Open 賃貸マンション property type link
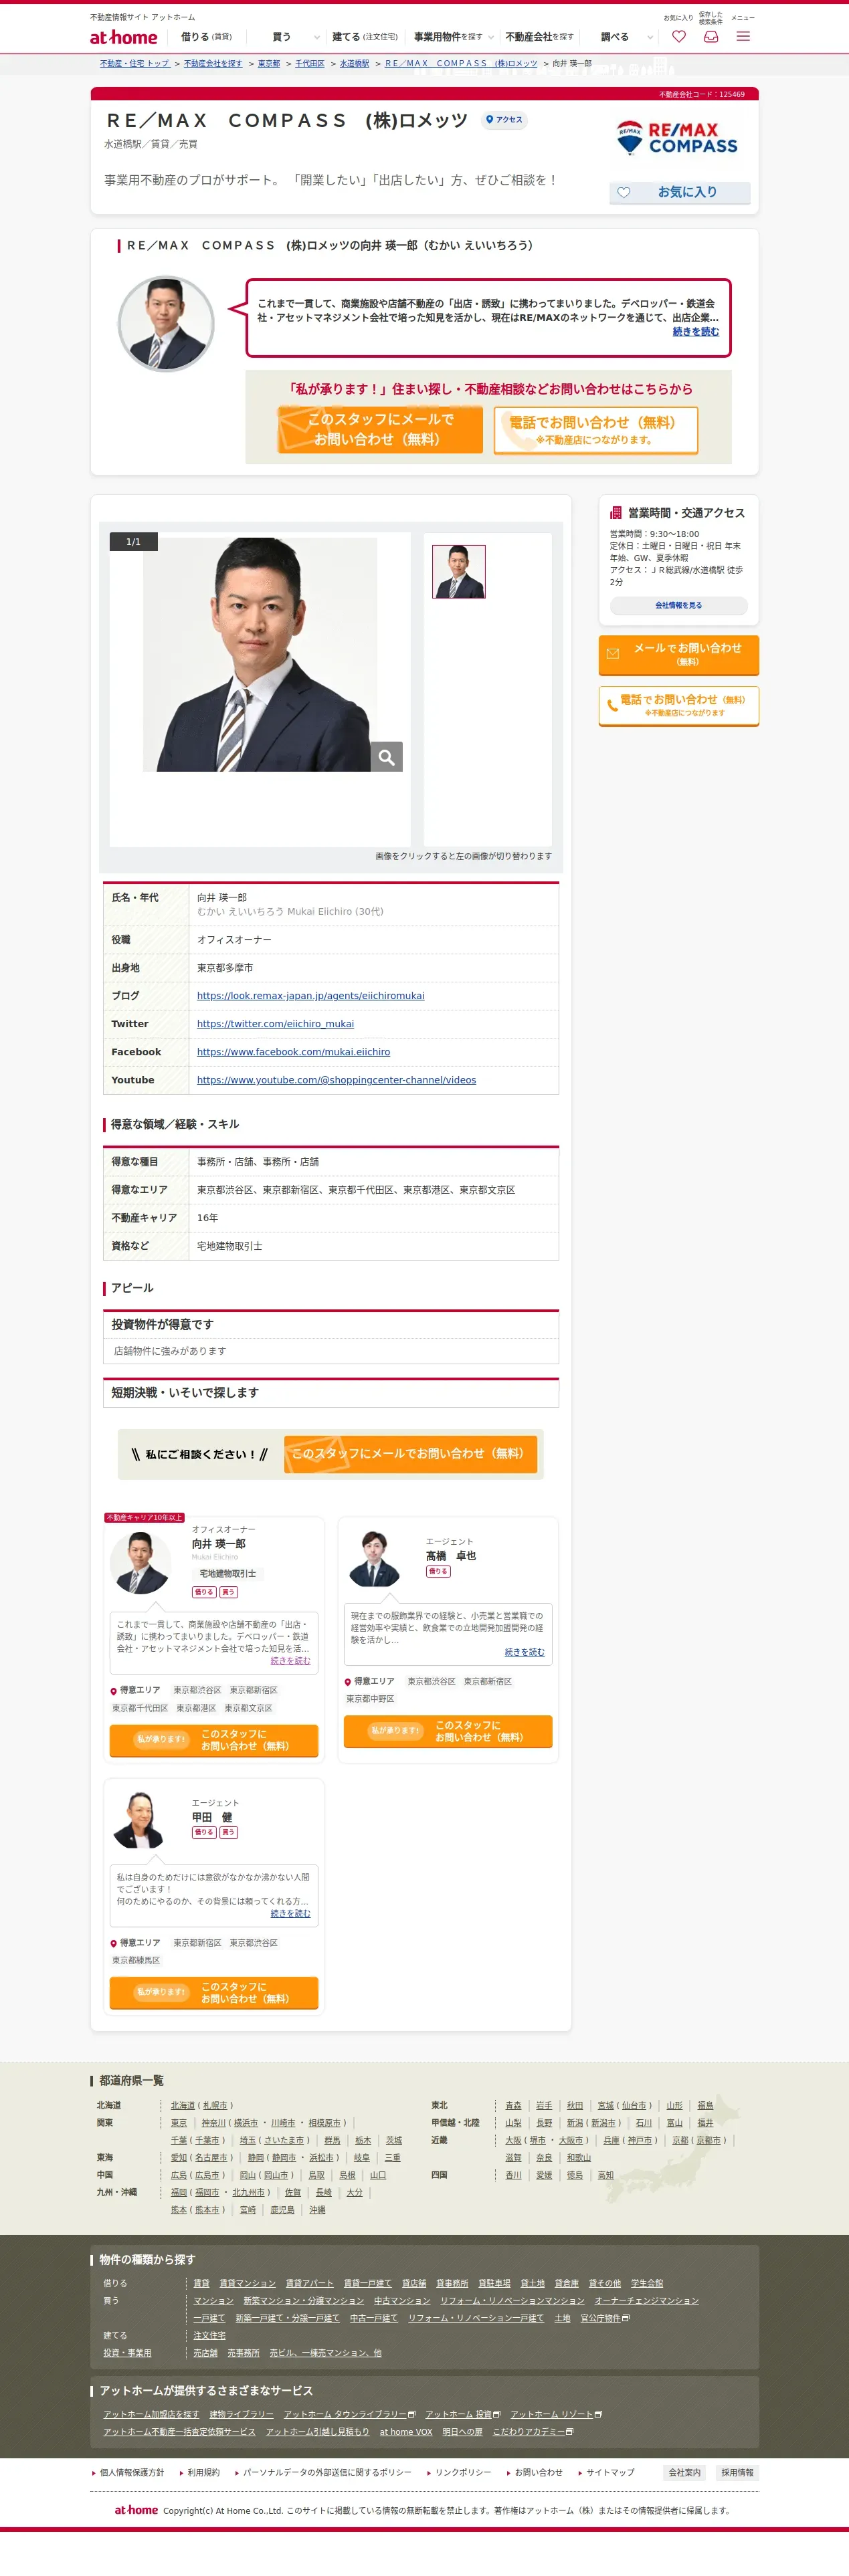The image size is (849, 2576). click(247, 2283)
